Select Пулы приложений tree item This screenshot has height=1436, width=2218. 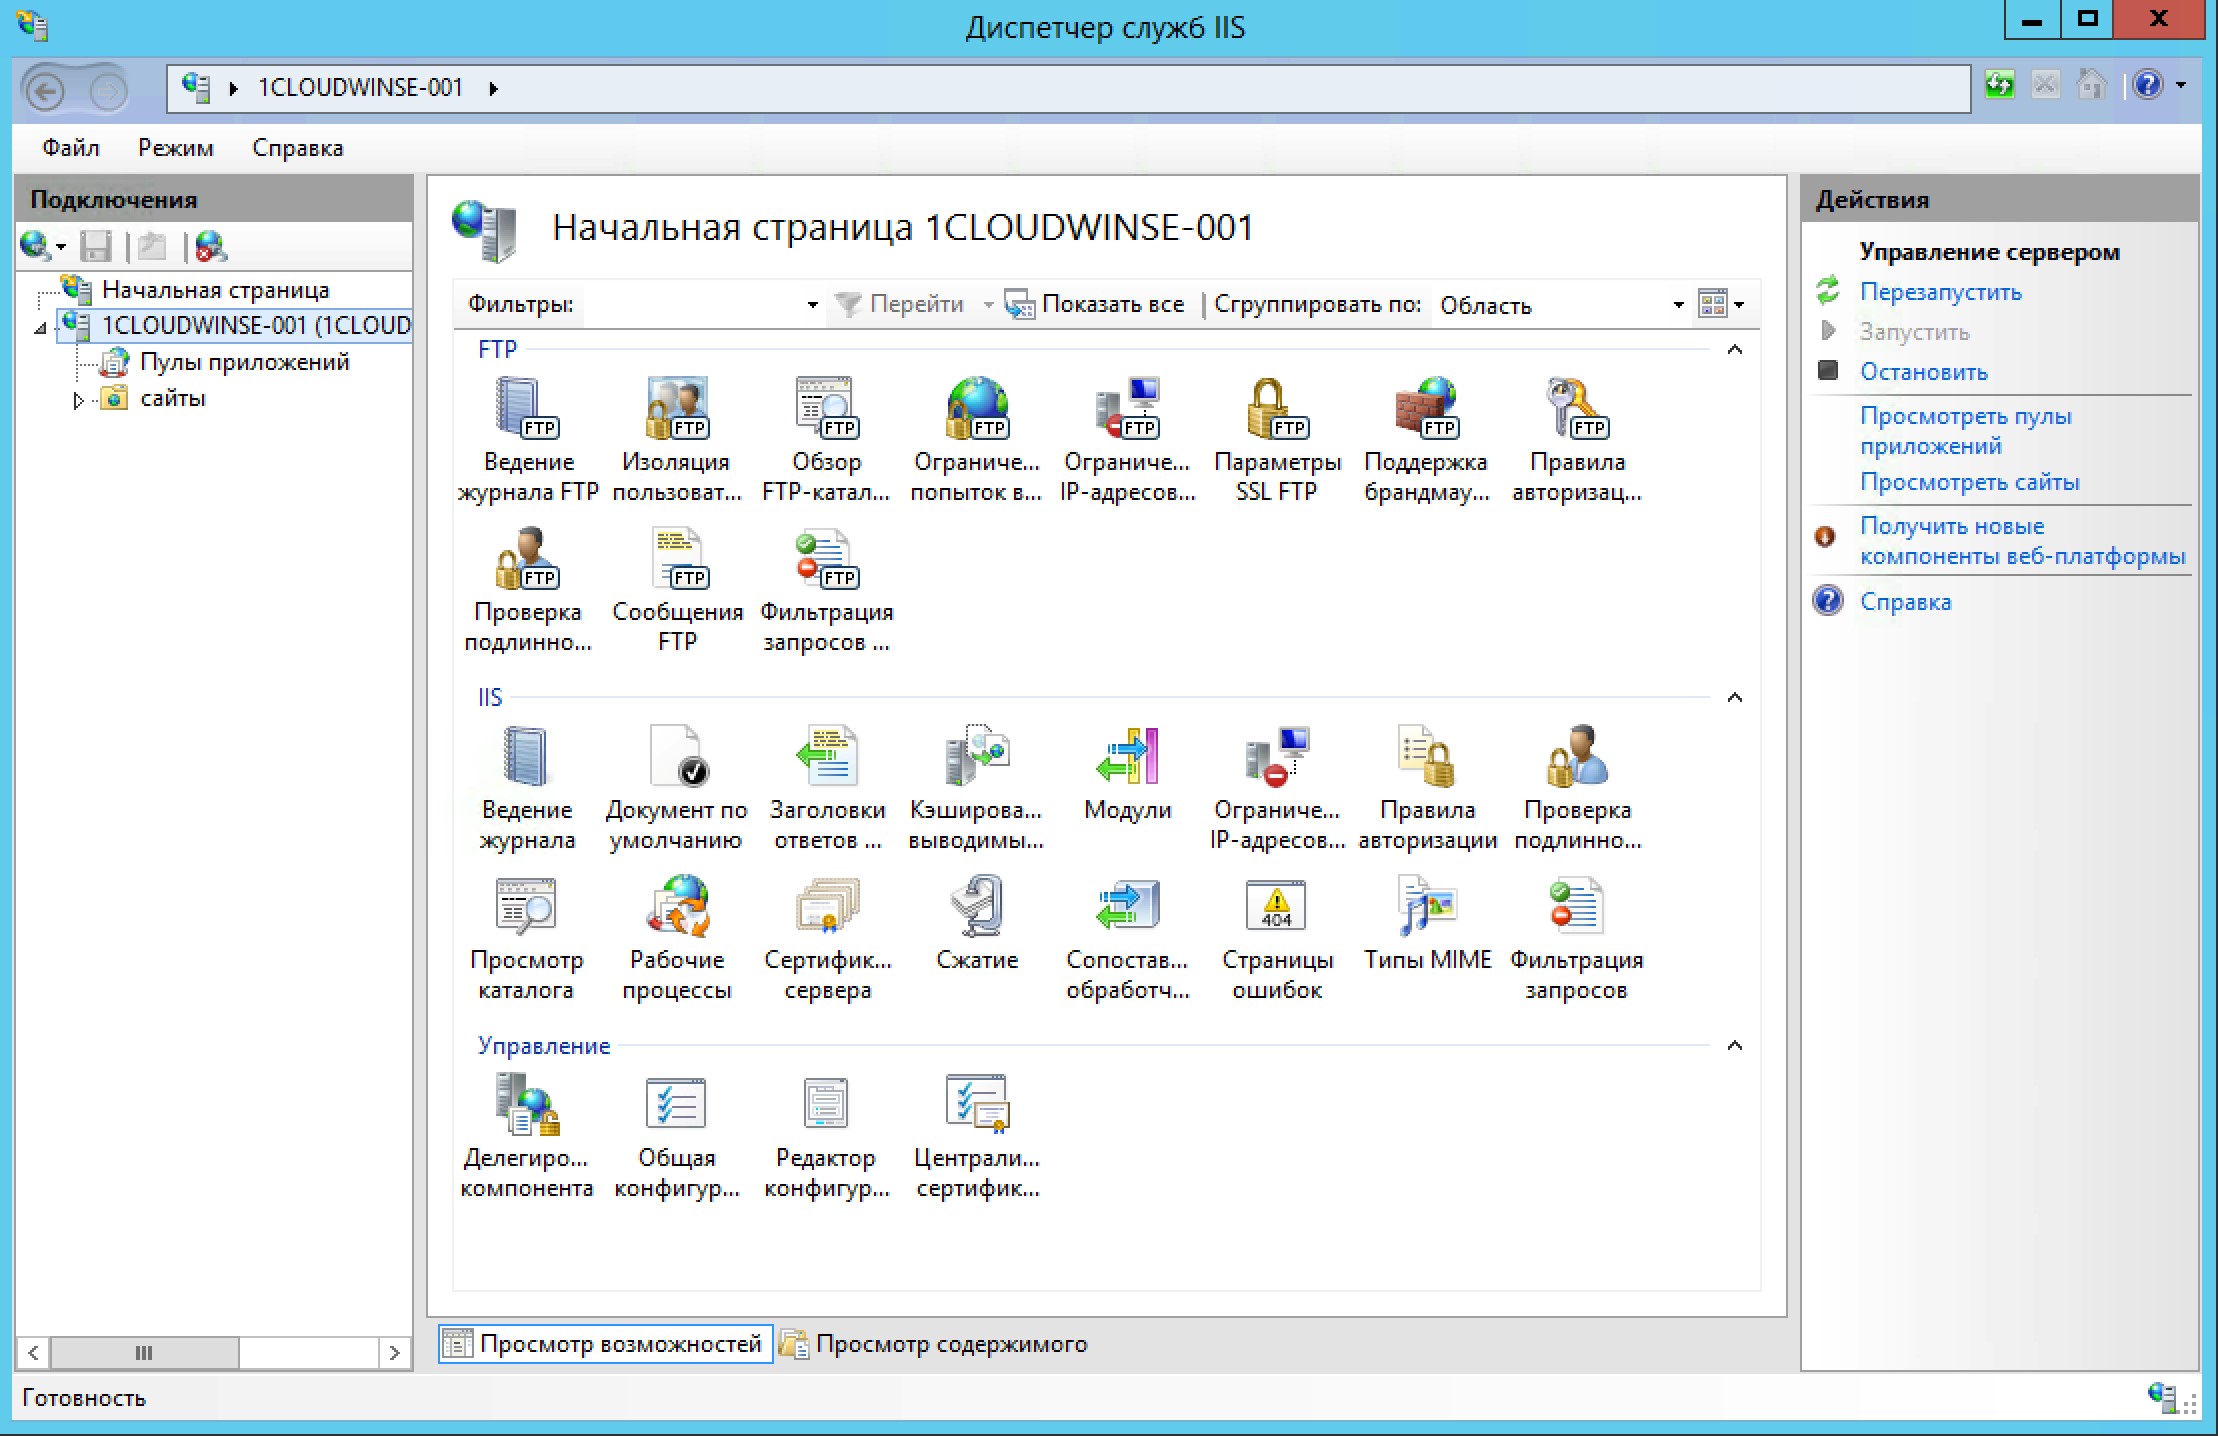[245, 362]
